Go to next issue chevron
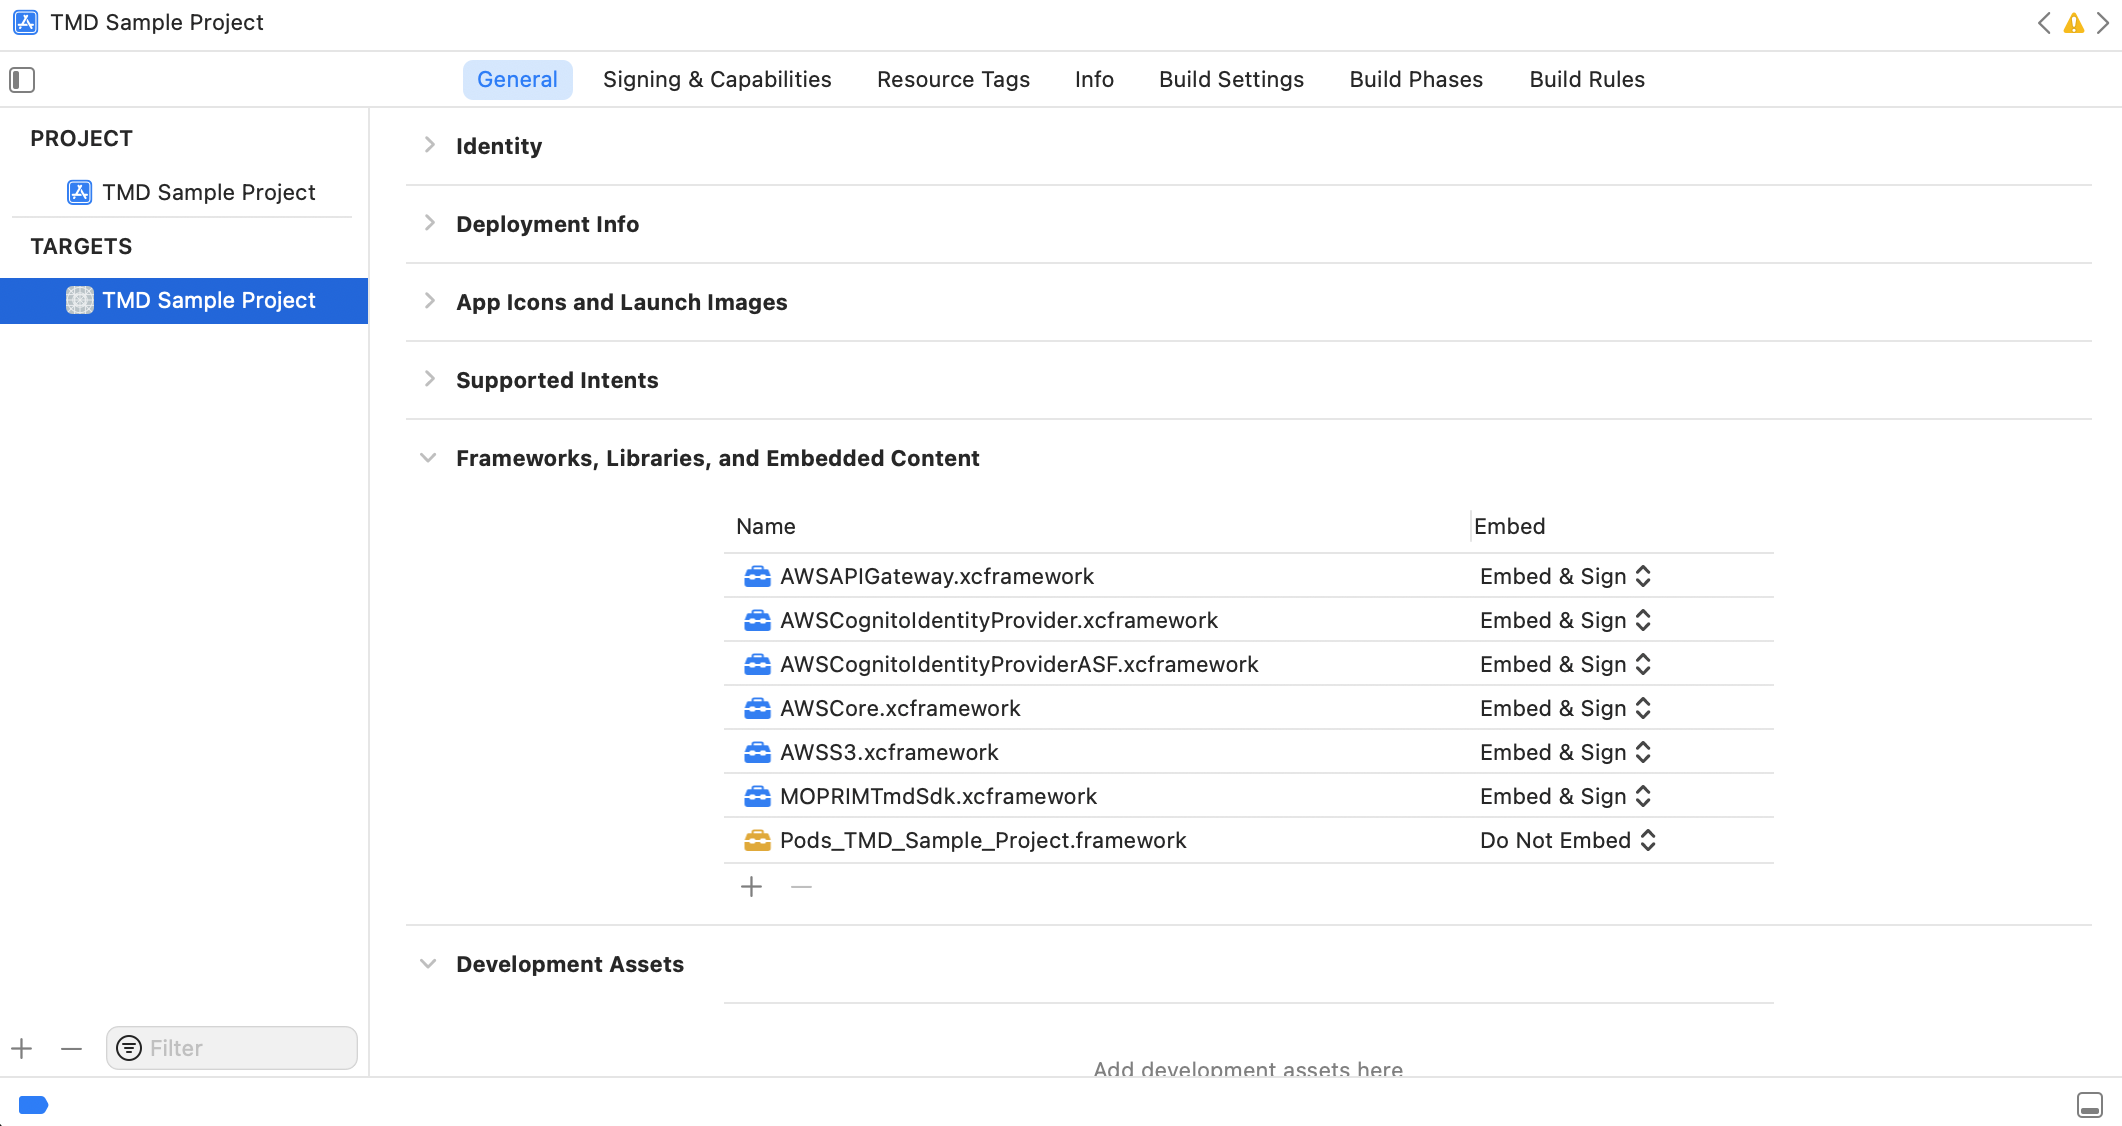 (x=2102, y=23)
